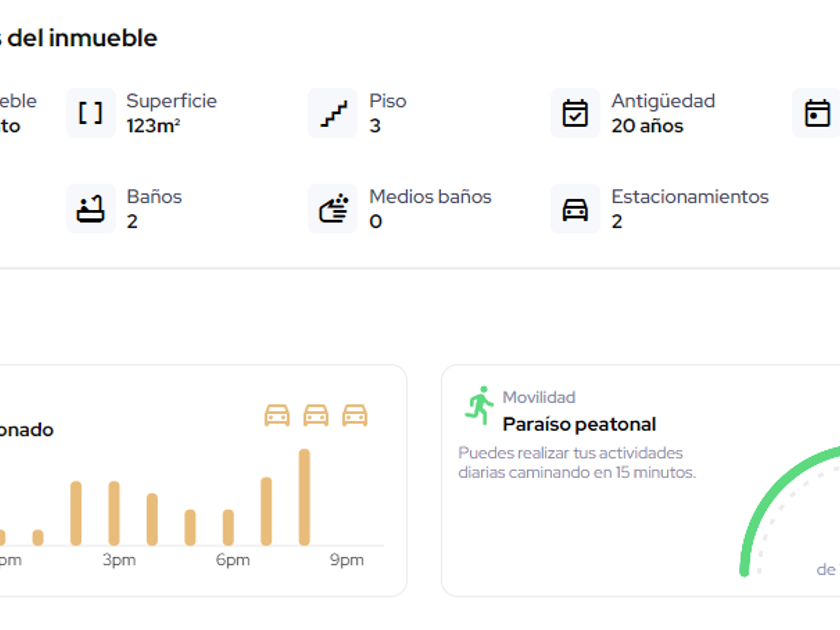The width and height of the screenshot is (840, 630).
Task: Select the Antigüedad calendar-check icon
Action: pos(575,113)
